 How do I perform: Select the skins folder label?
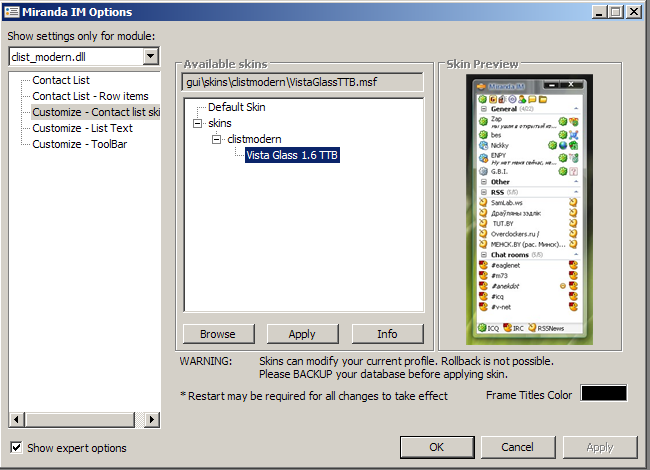click(x=220, y=123)
